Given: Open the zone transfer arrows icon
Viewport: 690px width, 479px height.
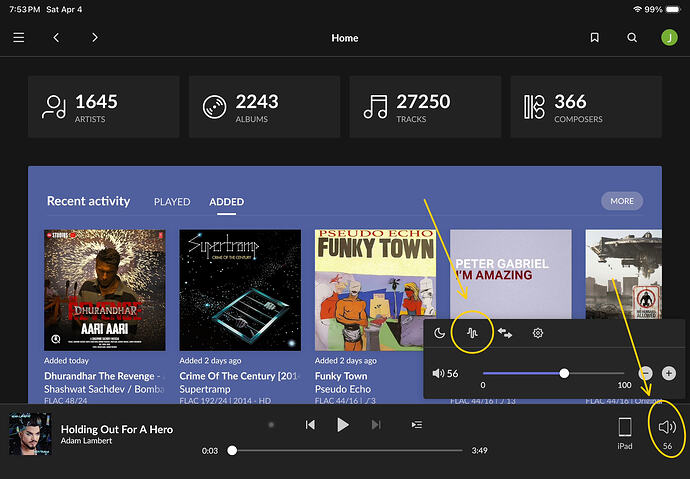Looking at the screenshot, I should pyautogui.click(x=505, y=333).
